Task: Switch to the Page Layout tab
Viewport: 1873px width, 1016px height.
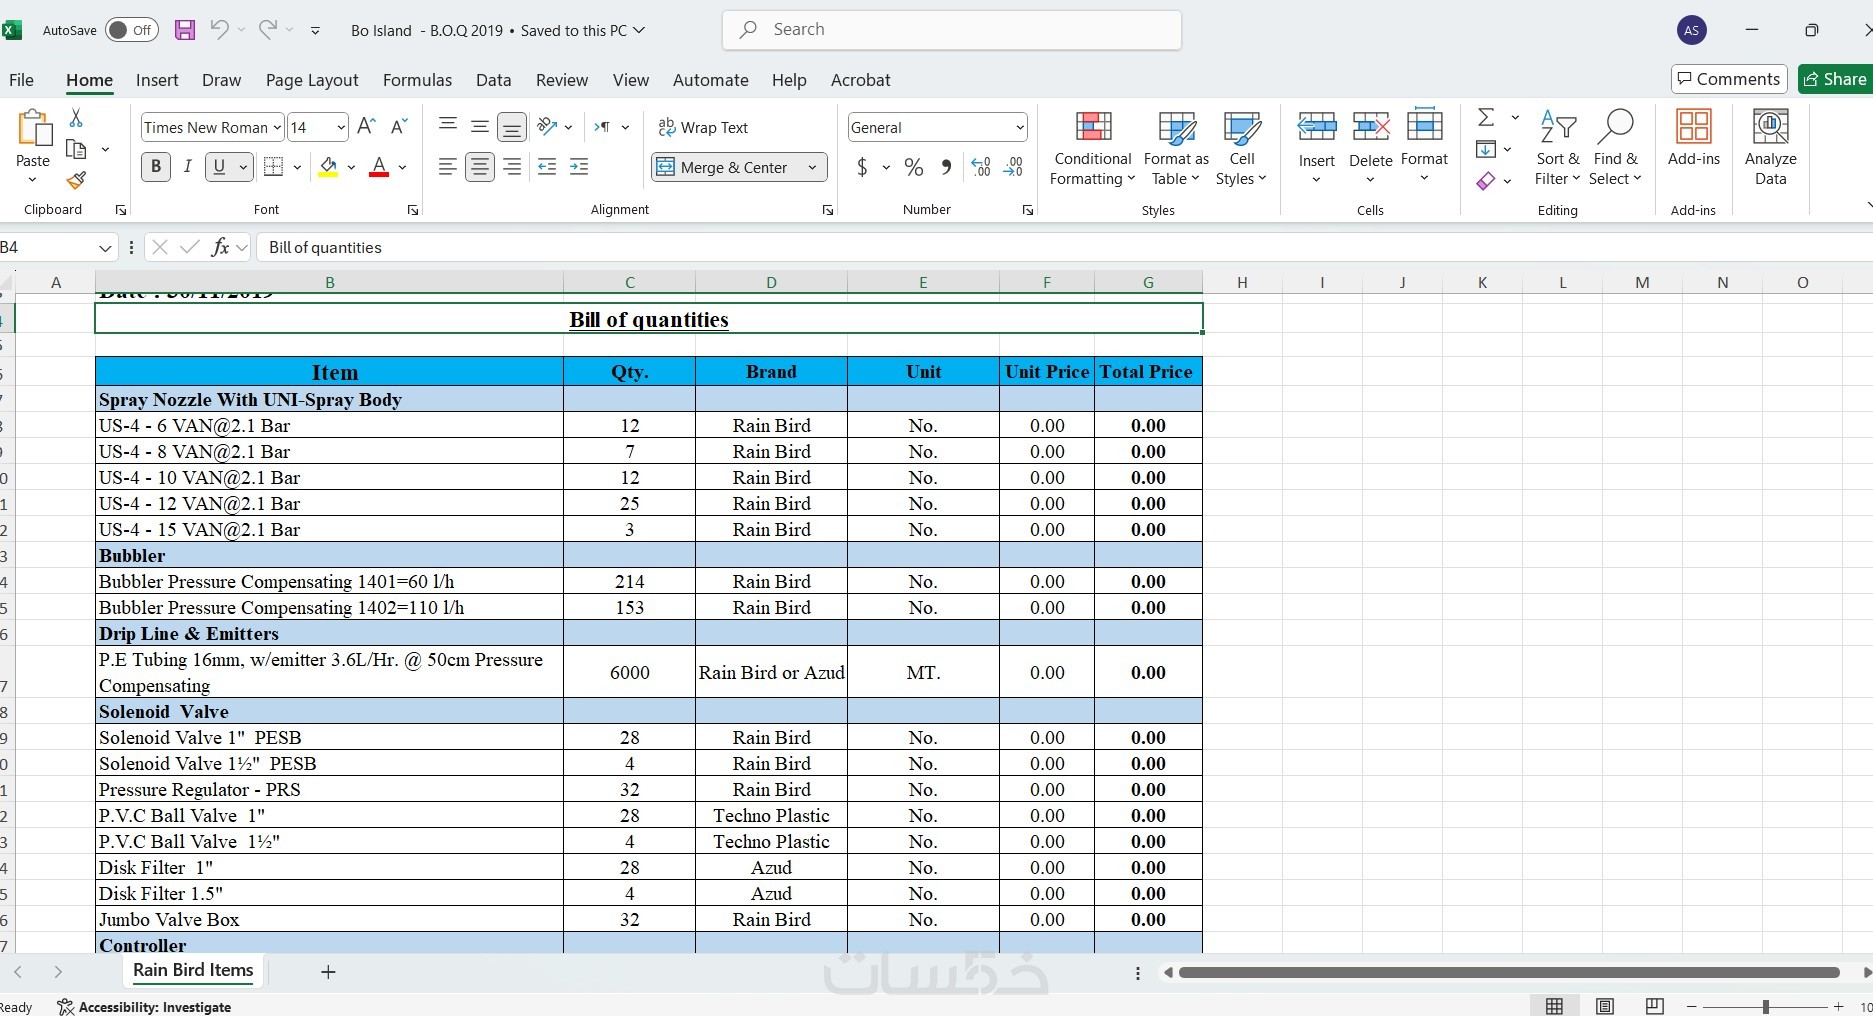Action: 312,80
